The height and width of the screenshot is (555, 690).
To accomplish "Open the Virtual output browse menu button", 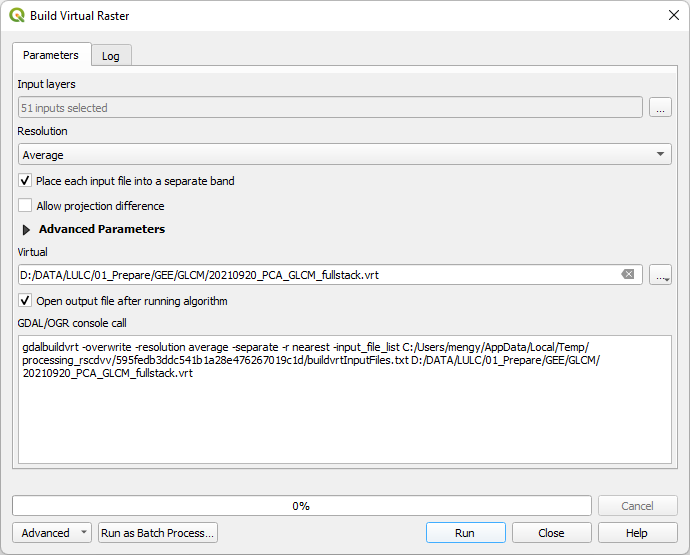I will pos(660,275).
